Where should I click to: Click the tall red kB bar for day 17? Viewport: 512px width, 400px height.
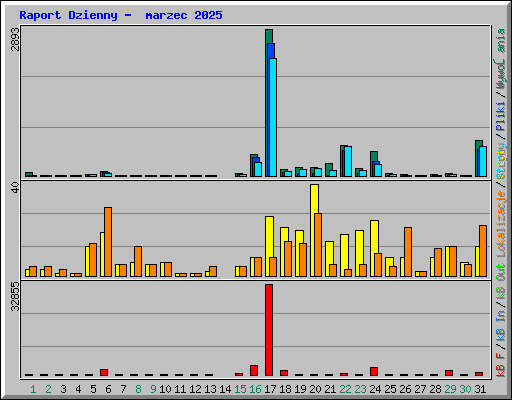point(269,330)
